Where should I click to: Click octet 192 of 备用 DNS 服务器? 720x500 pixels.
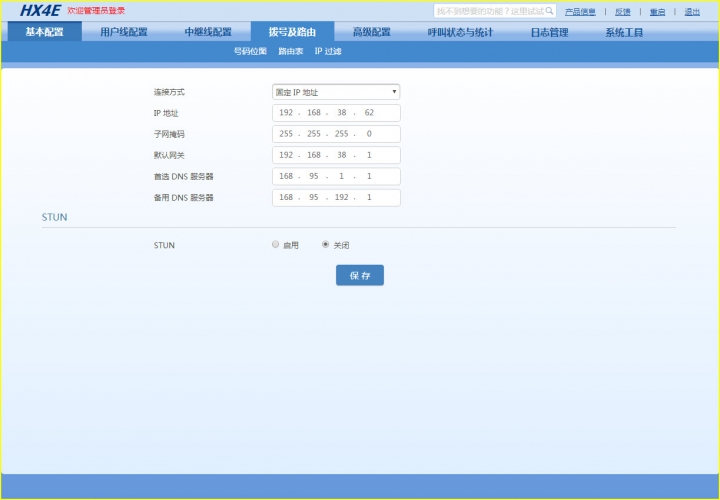[x=342, y=197]
